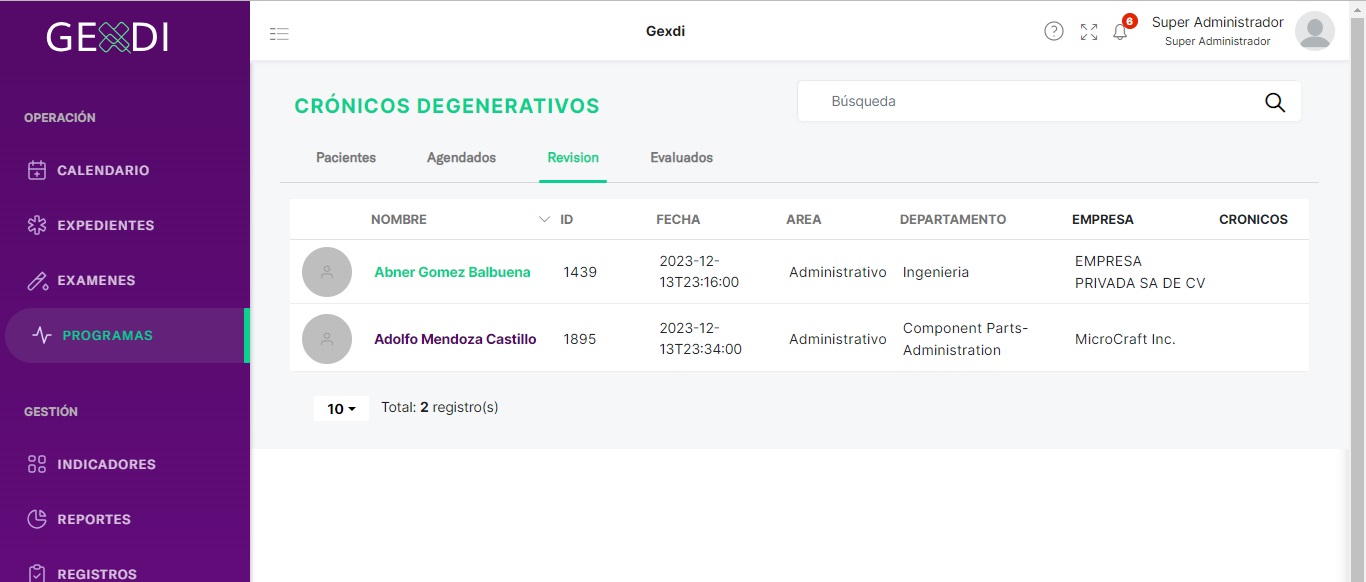This screenshot has height=582, width=1366.
Task: Switch to the Pacientes tab
Action: (x=346, y=158)
